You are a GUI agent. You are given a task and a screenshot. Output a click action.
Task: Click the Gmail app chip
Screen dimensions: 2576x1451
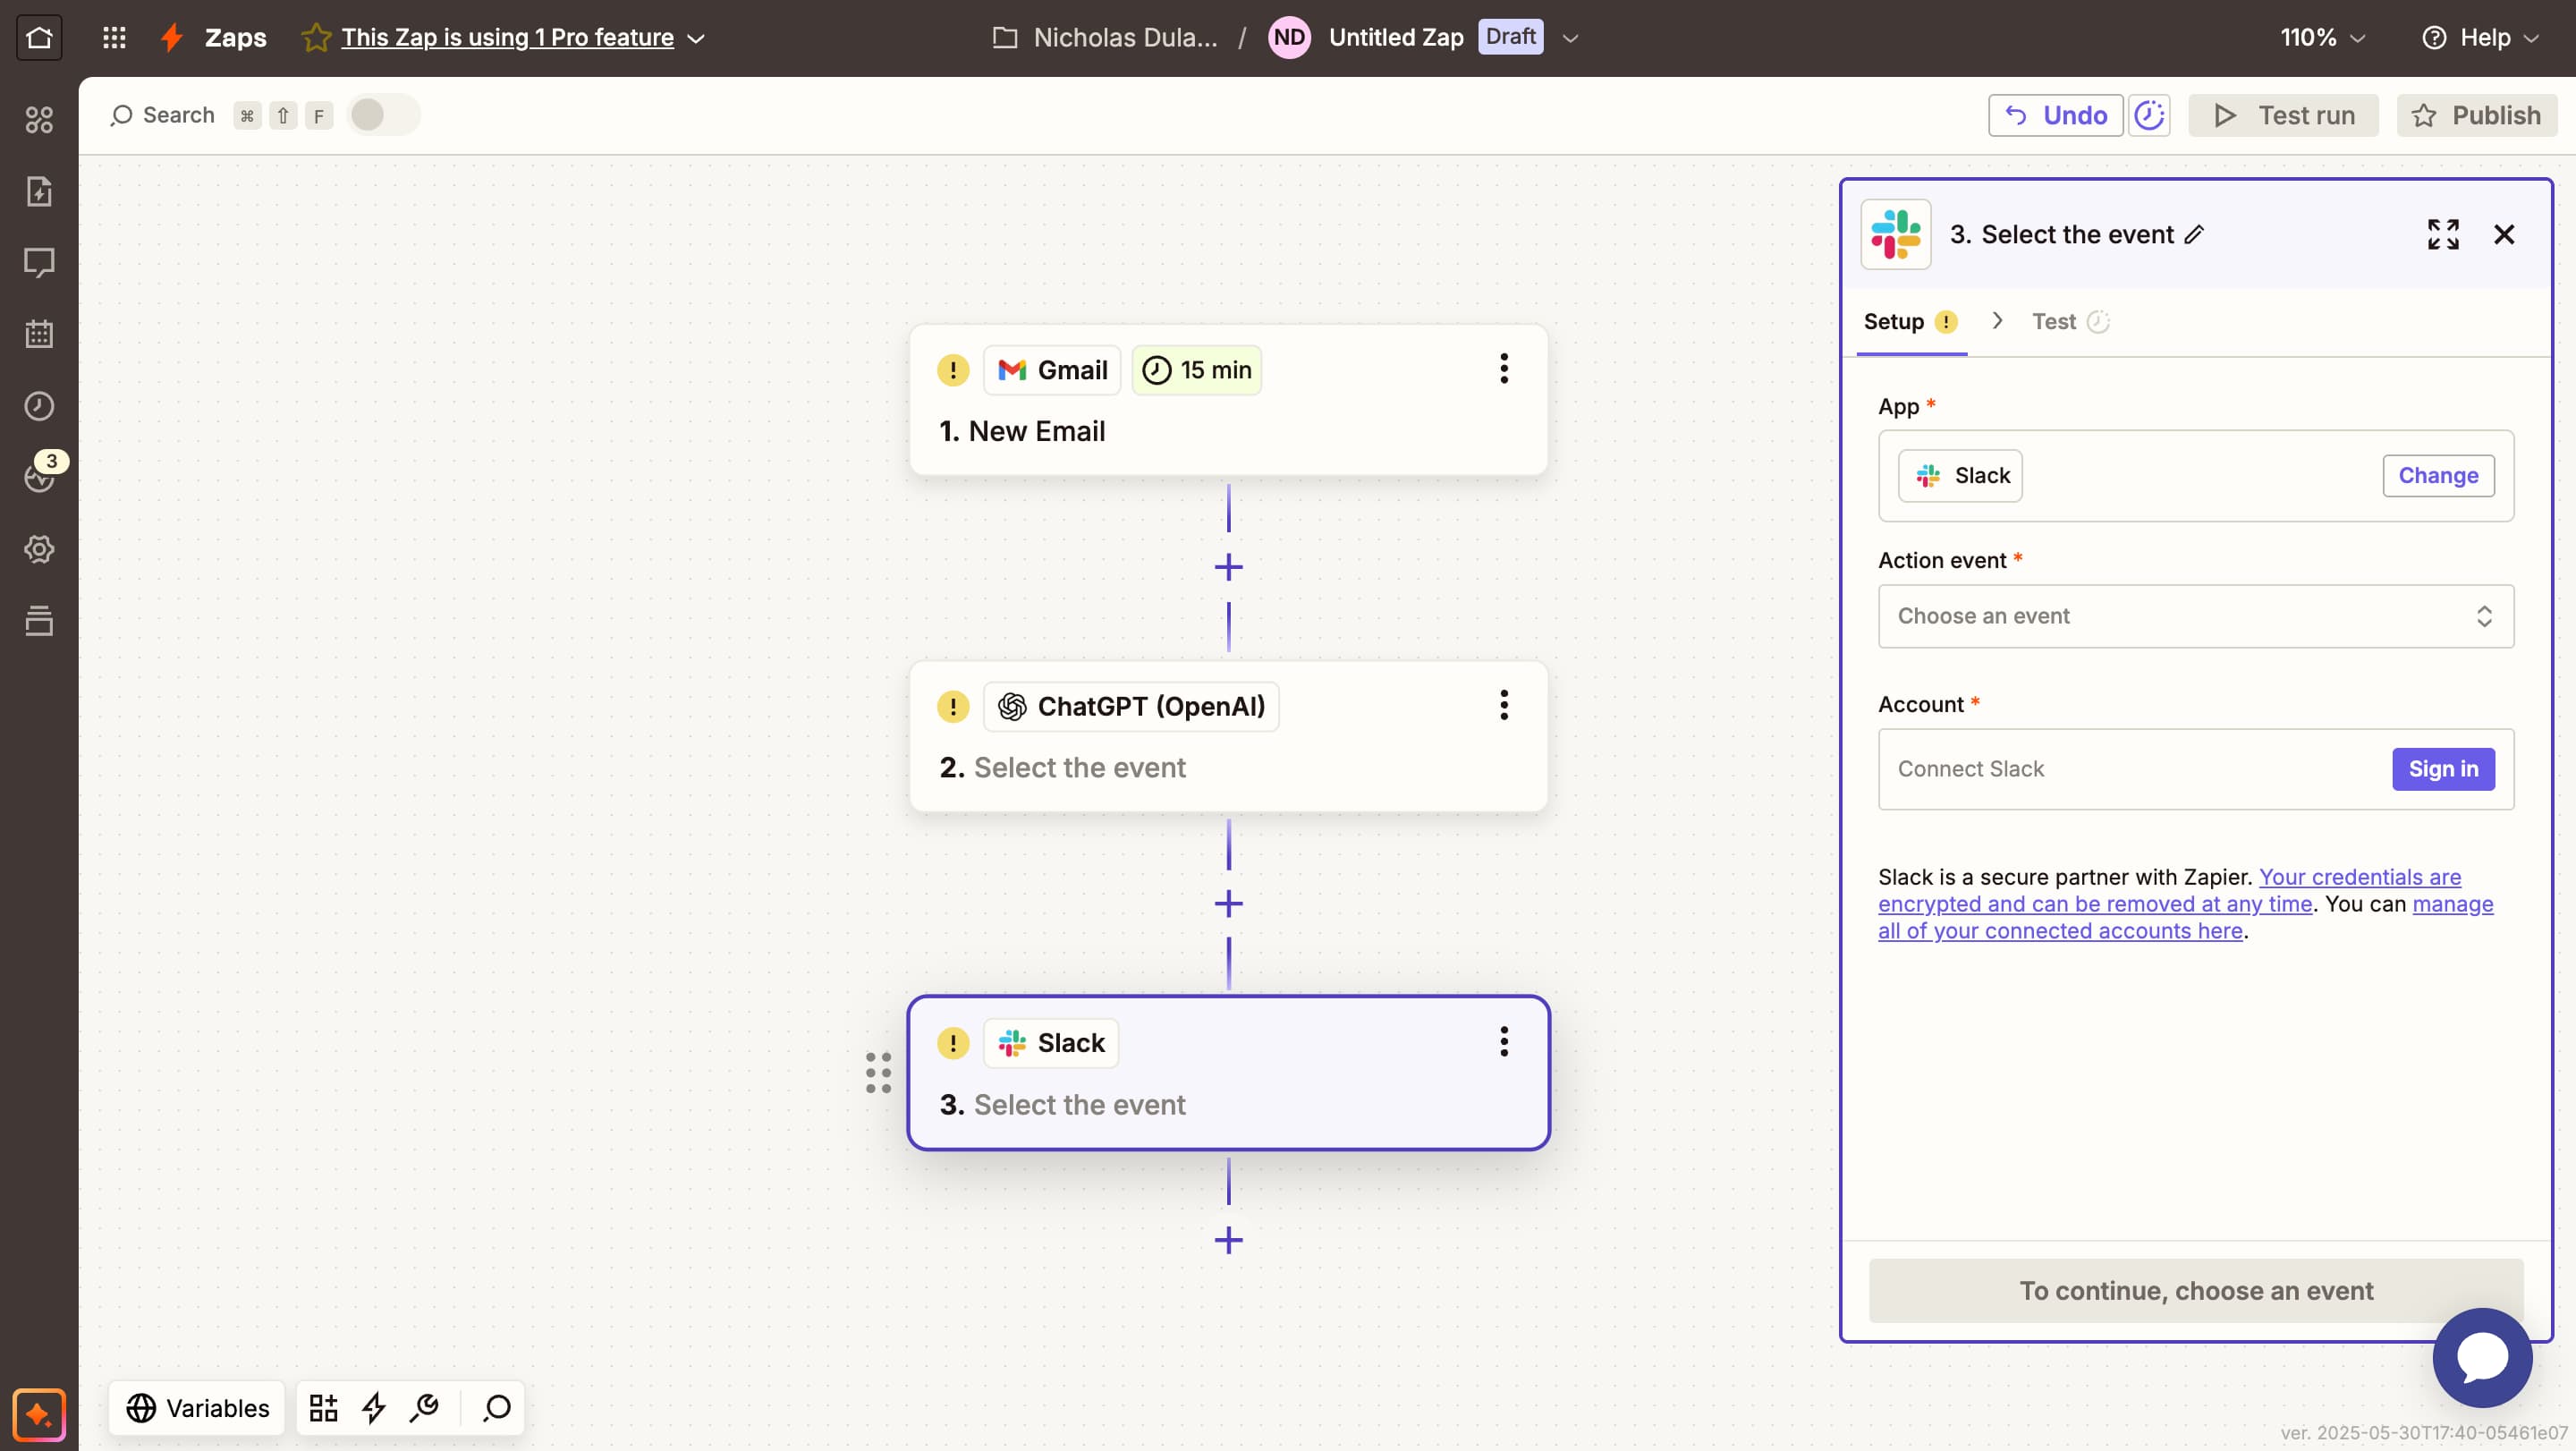tap(1052, 370)
